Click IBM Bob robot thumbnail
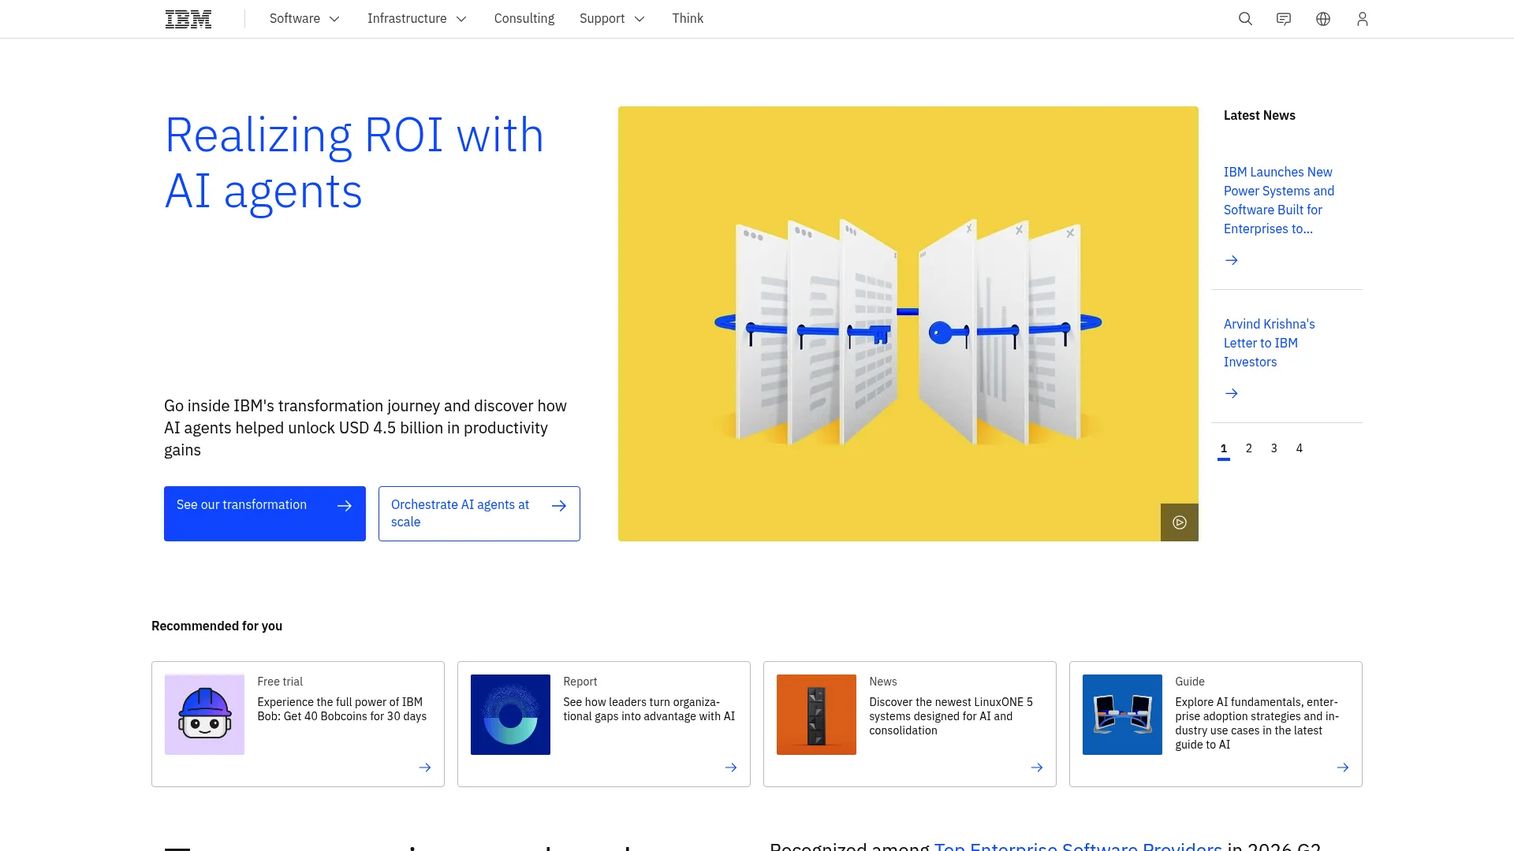Viewport: 1514px width, 851px height. [x=205, y=714]
